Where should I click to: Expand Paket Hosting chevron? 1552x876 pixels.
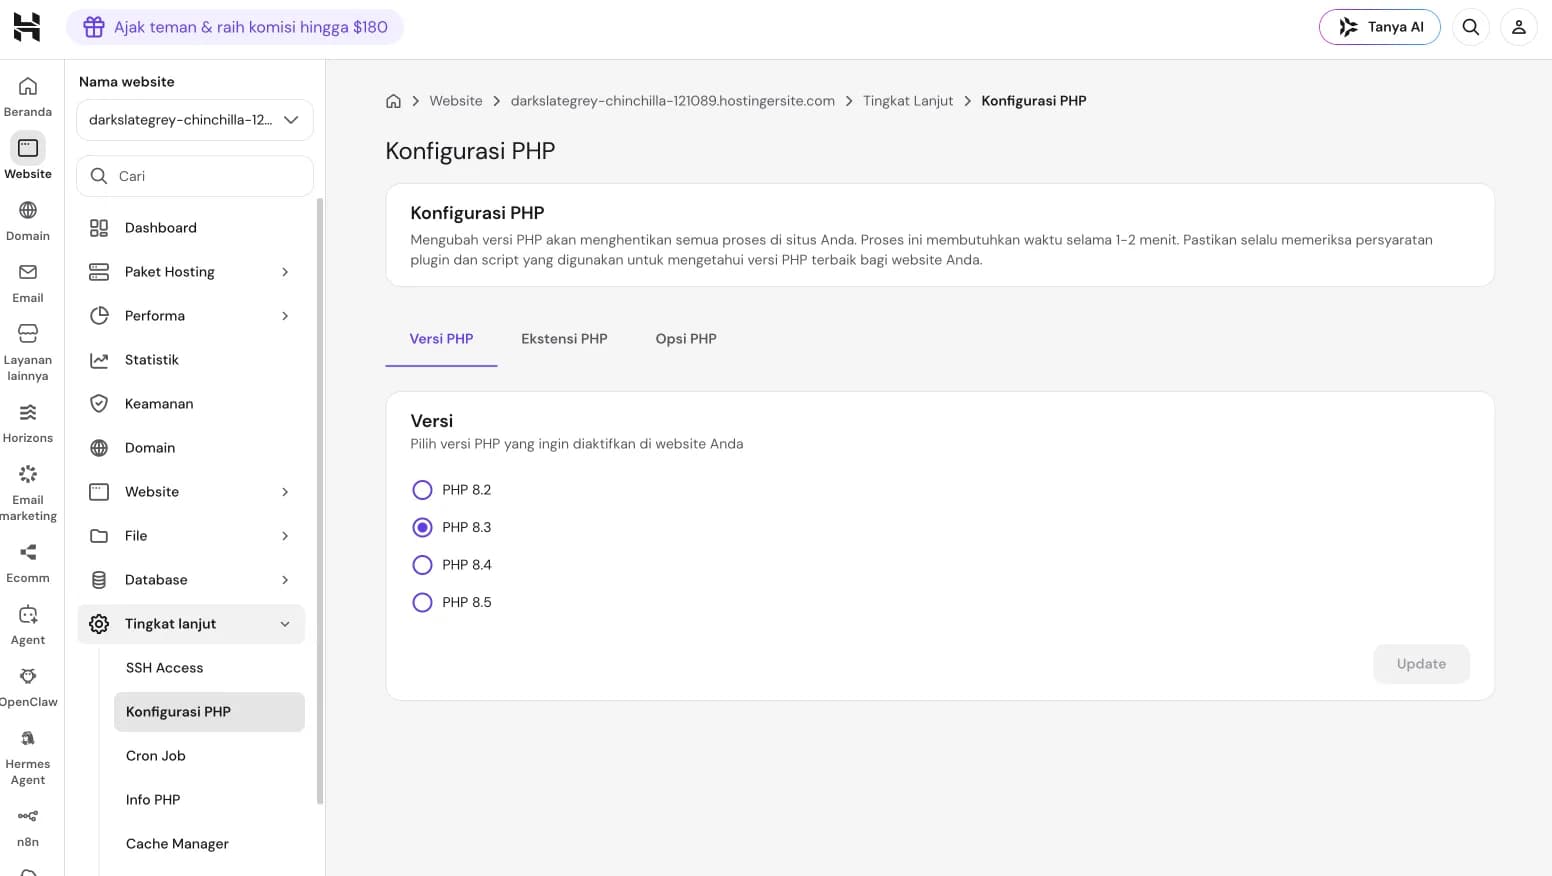(285, 272)
